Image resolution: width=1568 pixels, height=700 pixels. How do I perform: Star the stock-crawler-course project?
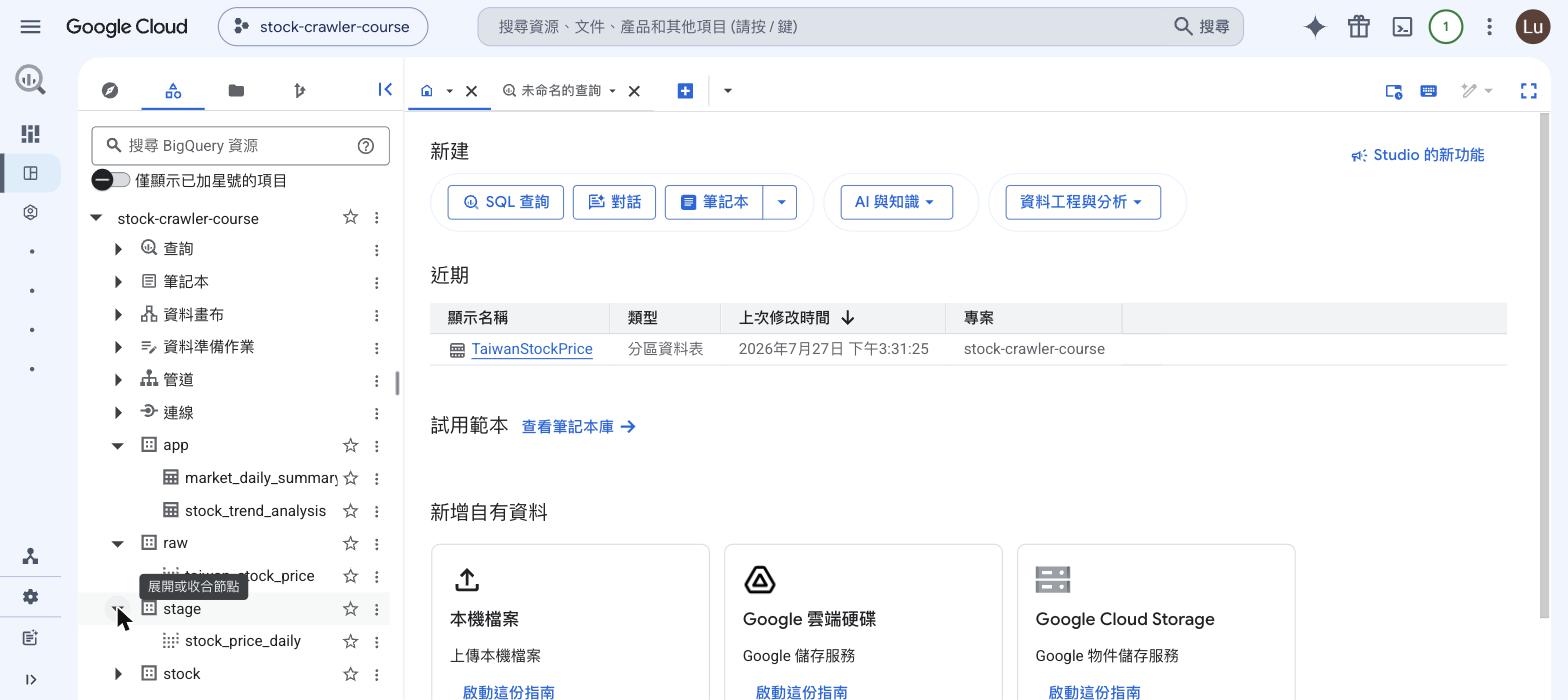click(x=350, y=217)
